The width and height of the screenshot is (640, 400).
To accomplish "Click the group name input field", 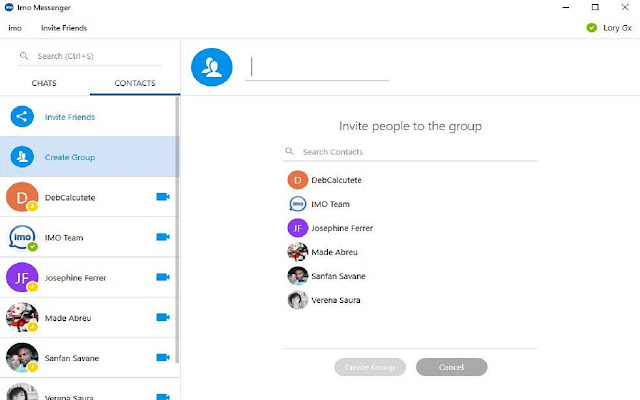I will [317, 67].
